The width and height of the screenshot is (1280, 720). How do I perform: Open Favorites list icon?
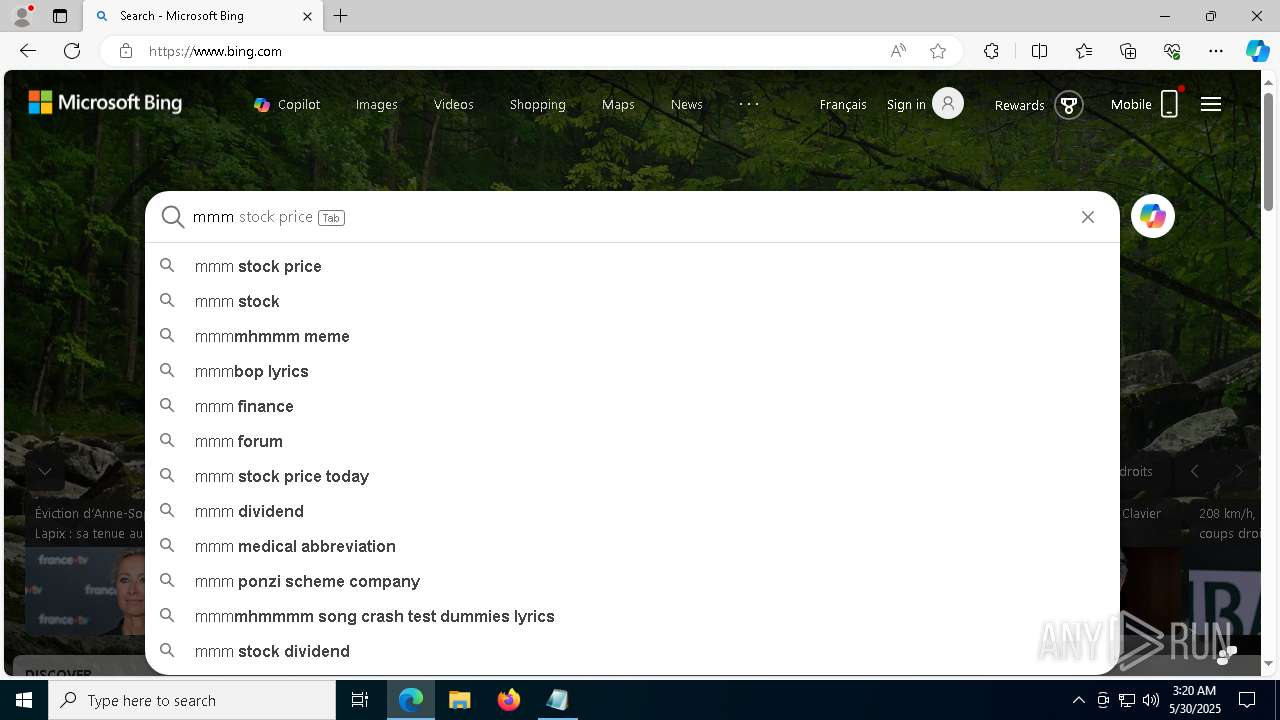click(x=1084, y=51)
